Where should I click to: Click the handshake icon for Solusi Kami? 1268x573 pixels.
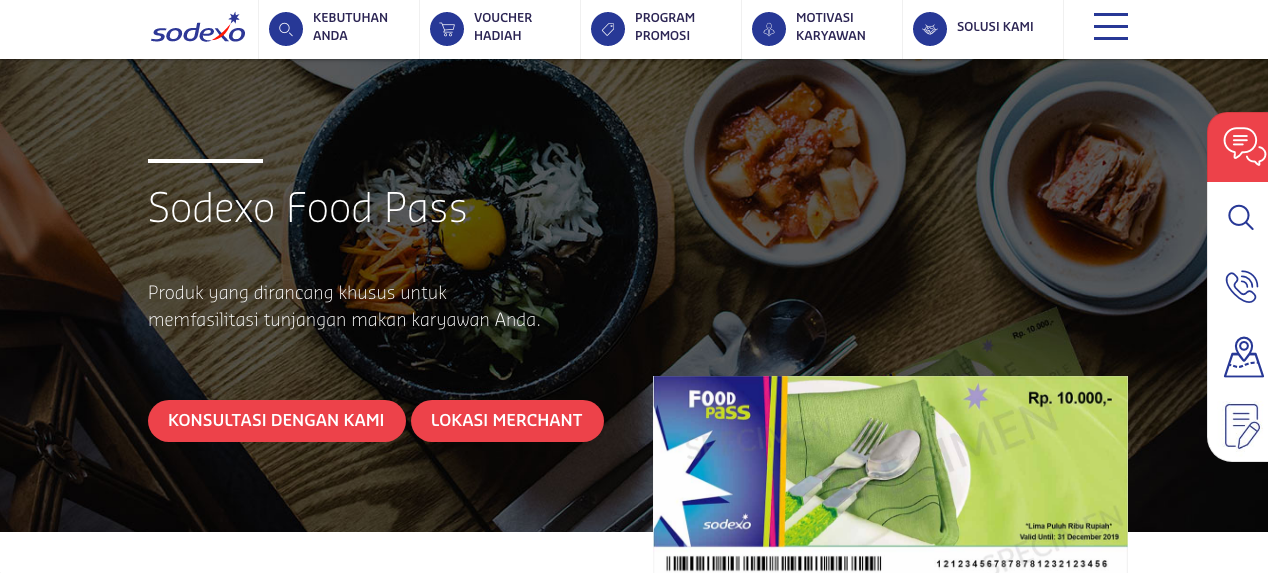(x=930, y=29)
